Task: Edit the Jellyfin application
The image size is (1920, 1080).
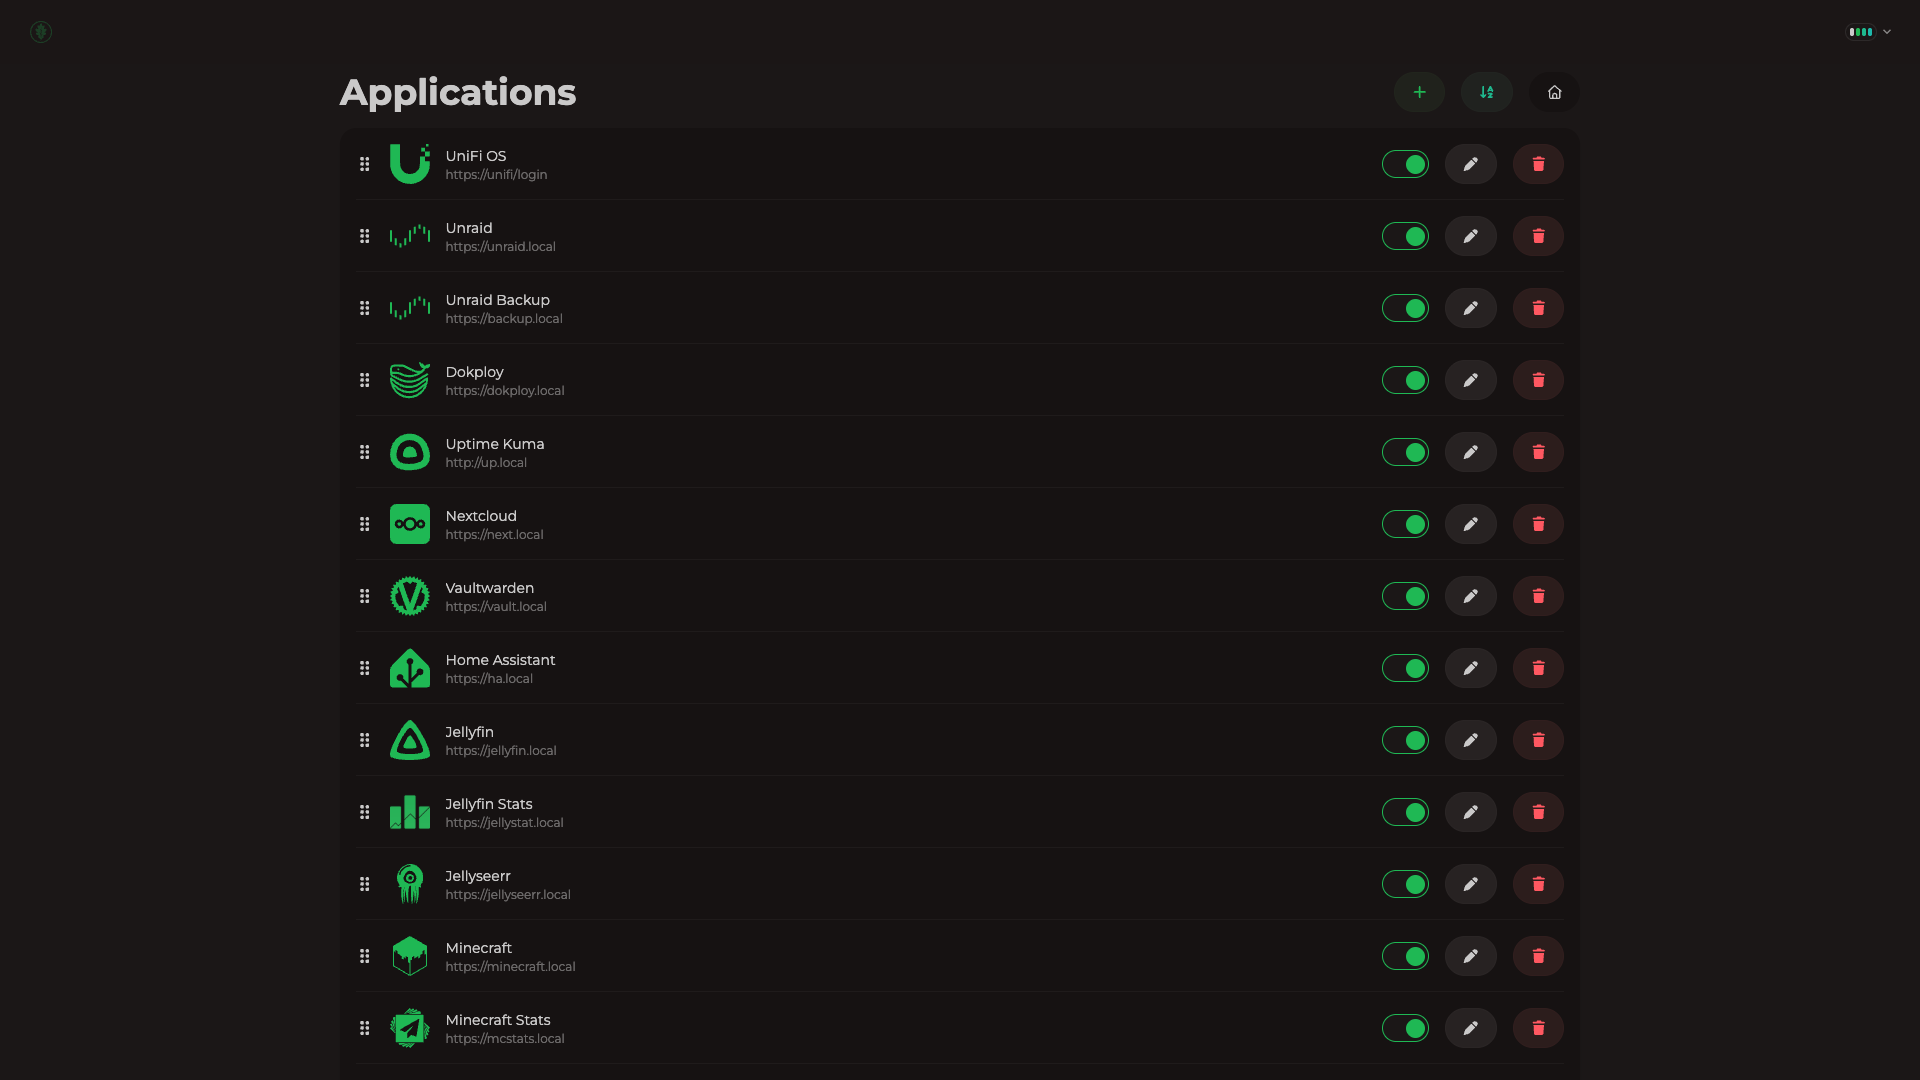Action: [x=1471, y=740]
